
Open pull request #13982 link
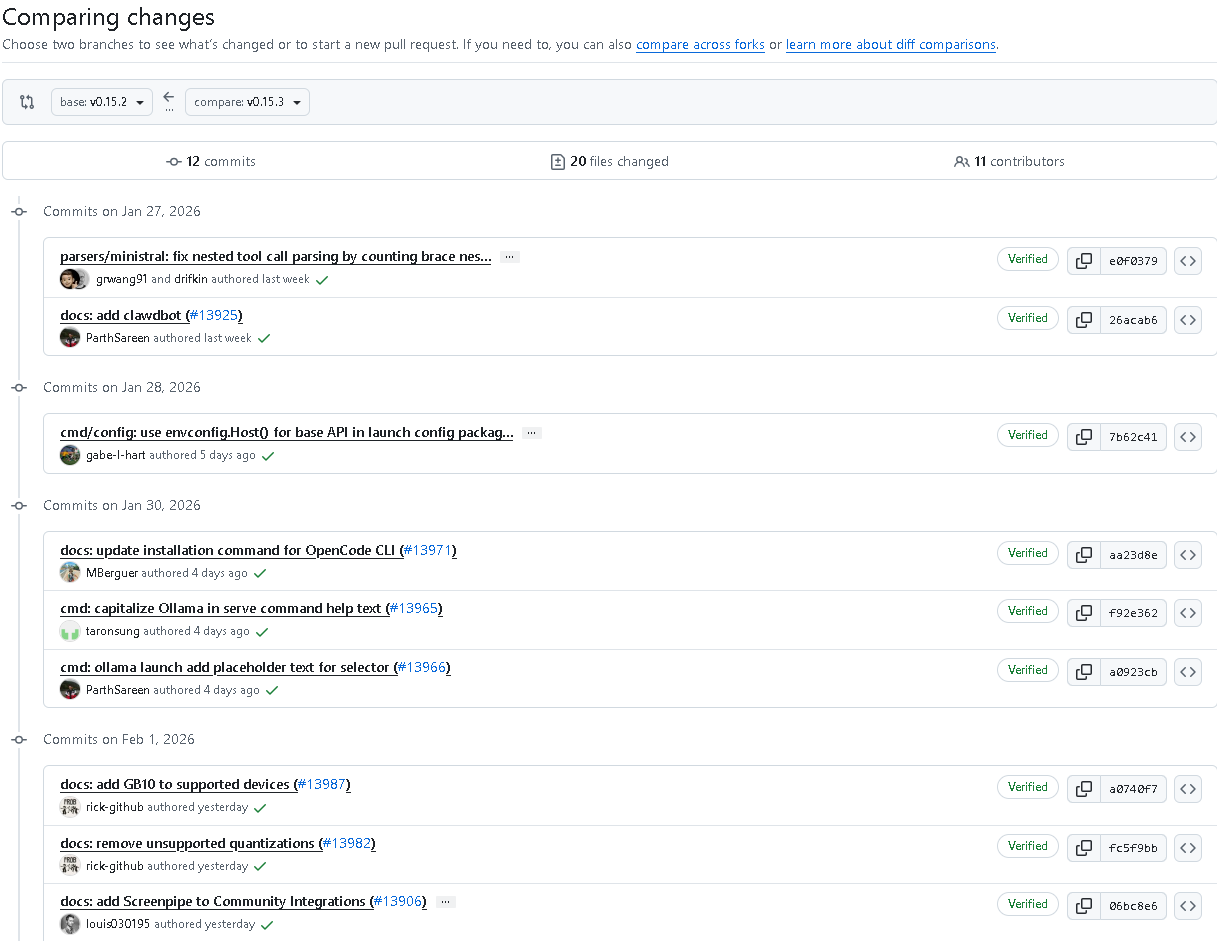coord(347,844)
